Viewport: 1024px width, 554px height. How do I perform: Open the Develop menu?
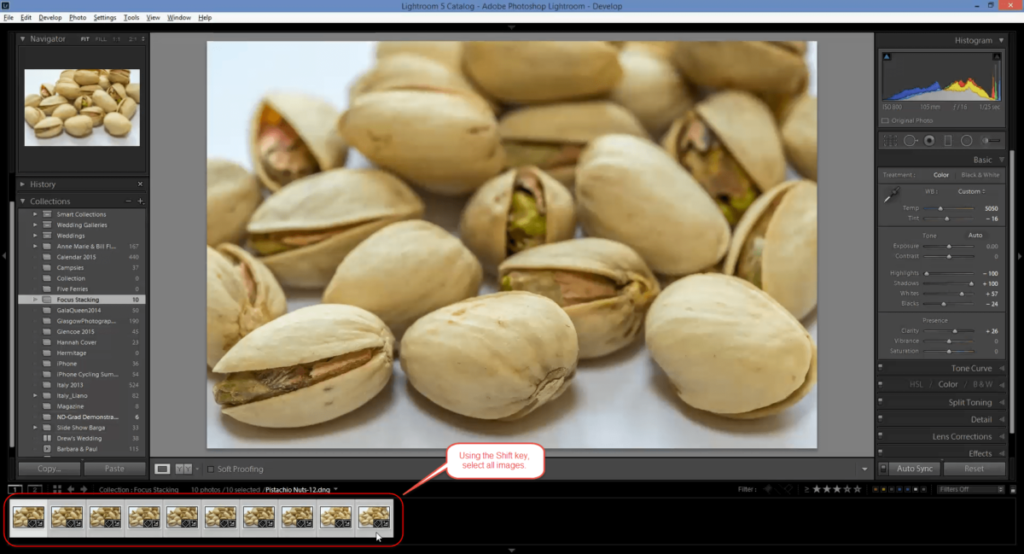pyautogui.click(x=50, y=18)
